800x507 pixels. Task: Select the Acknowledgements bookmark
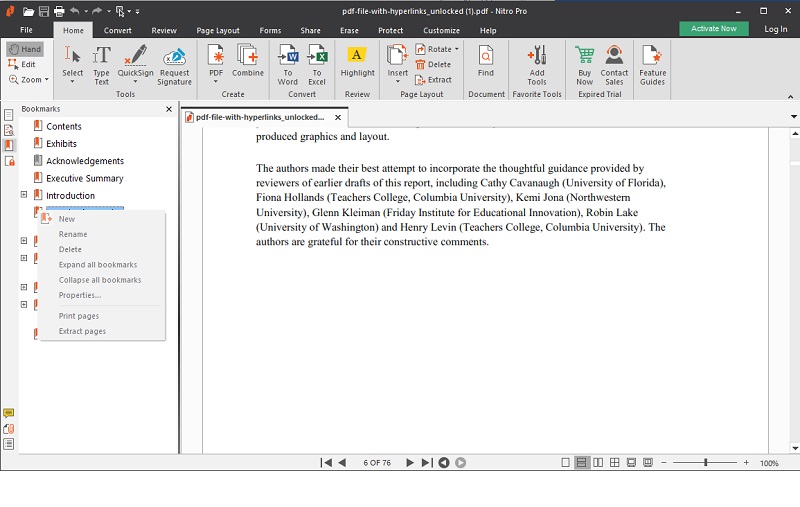(85, 161)
